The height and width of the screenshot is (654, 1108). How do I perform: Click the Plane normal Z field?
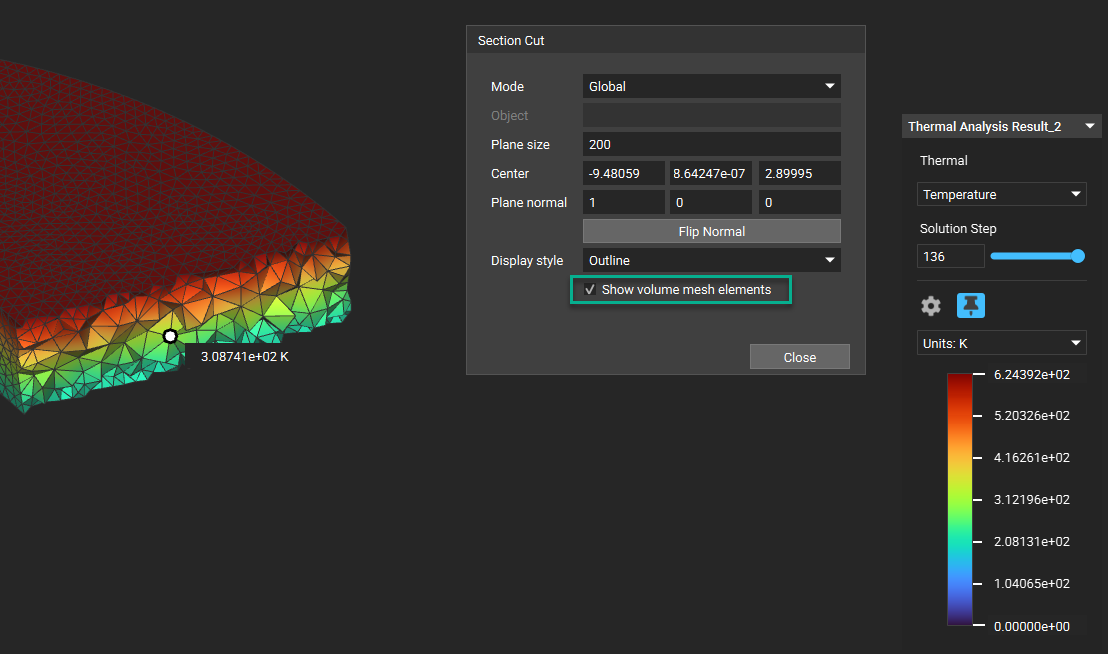(x=799, y=203)
